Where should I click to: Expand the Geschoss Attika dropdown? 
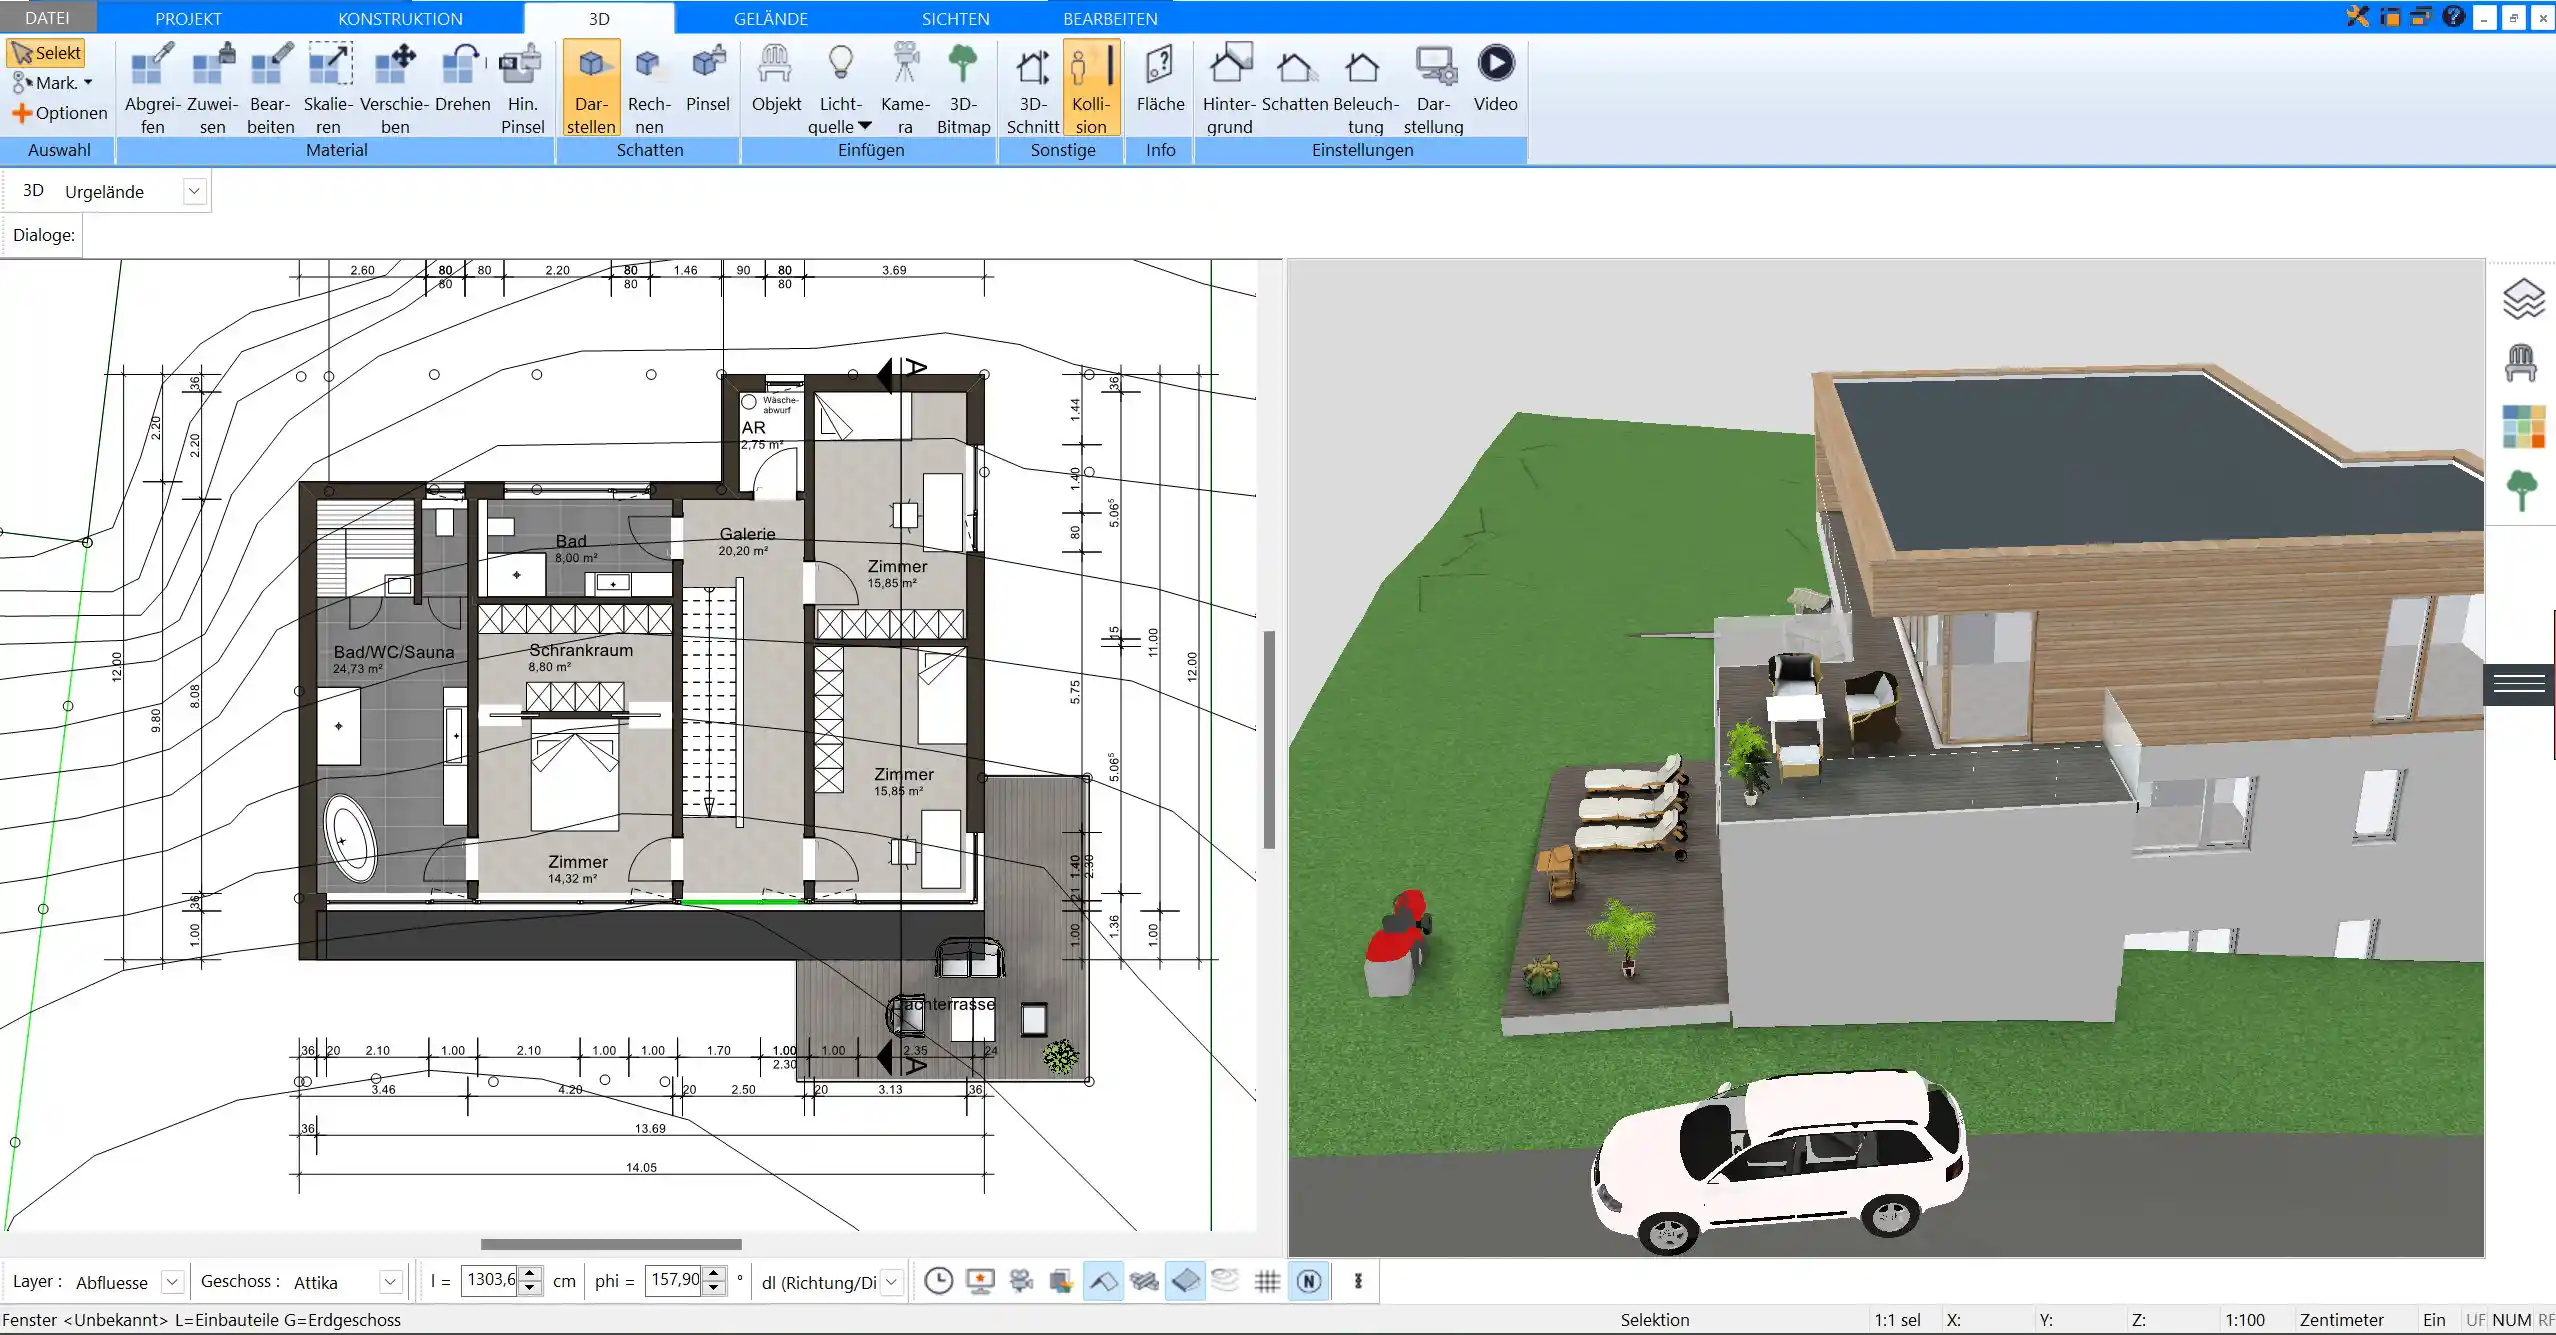(x=384, y=1279)
